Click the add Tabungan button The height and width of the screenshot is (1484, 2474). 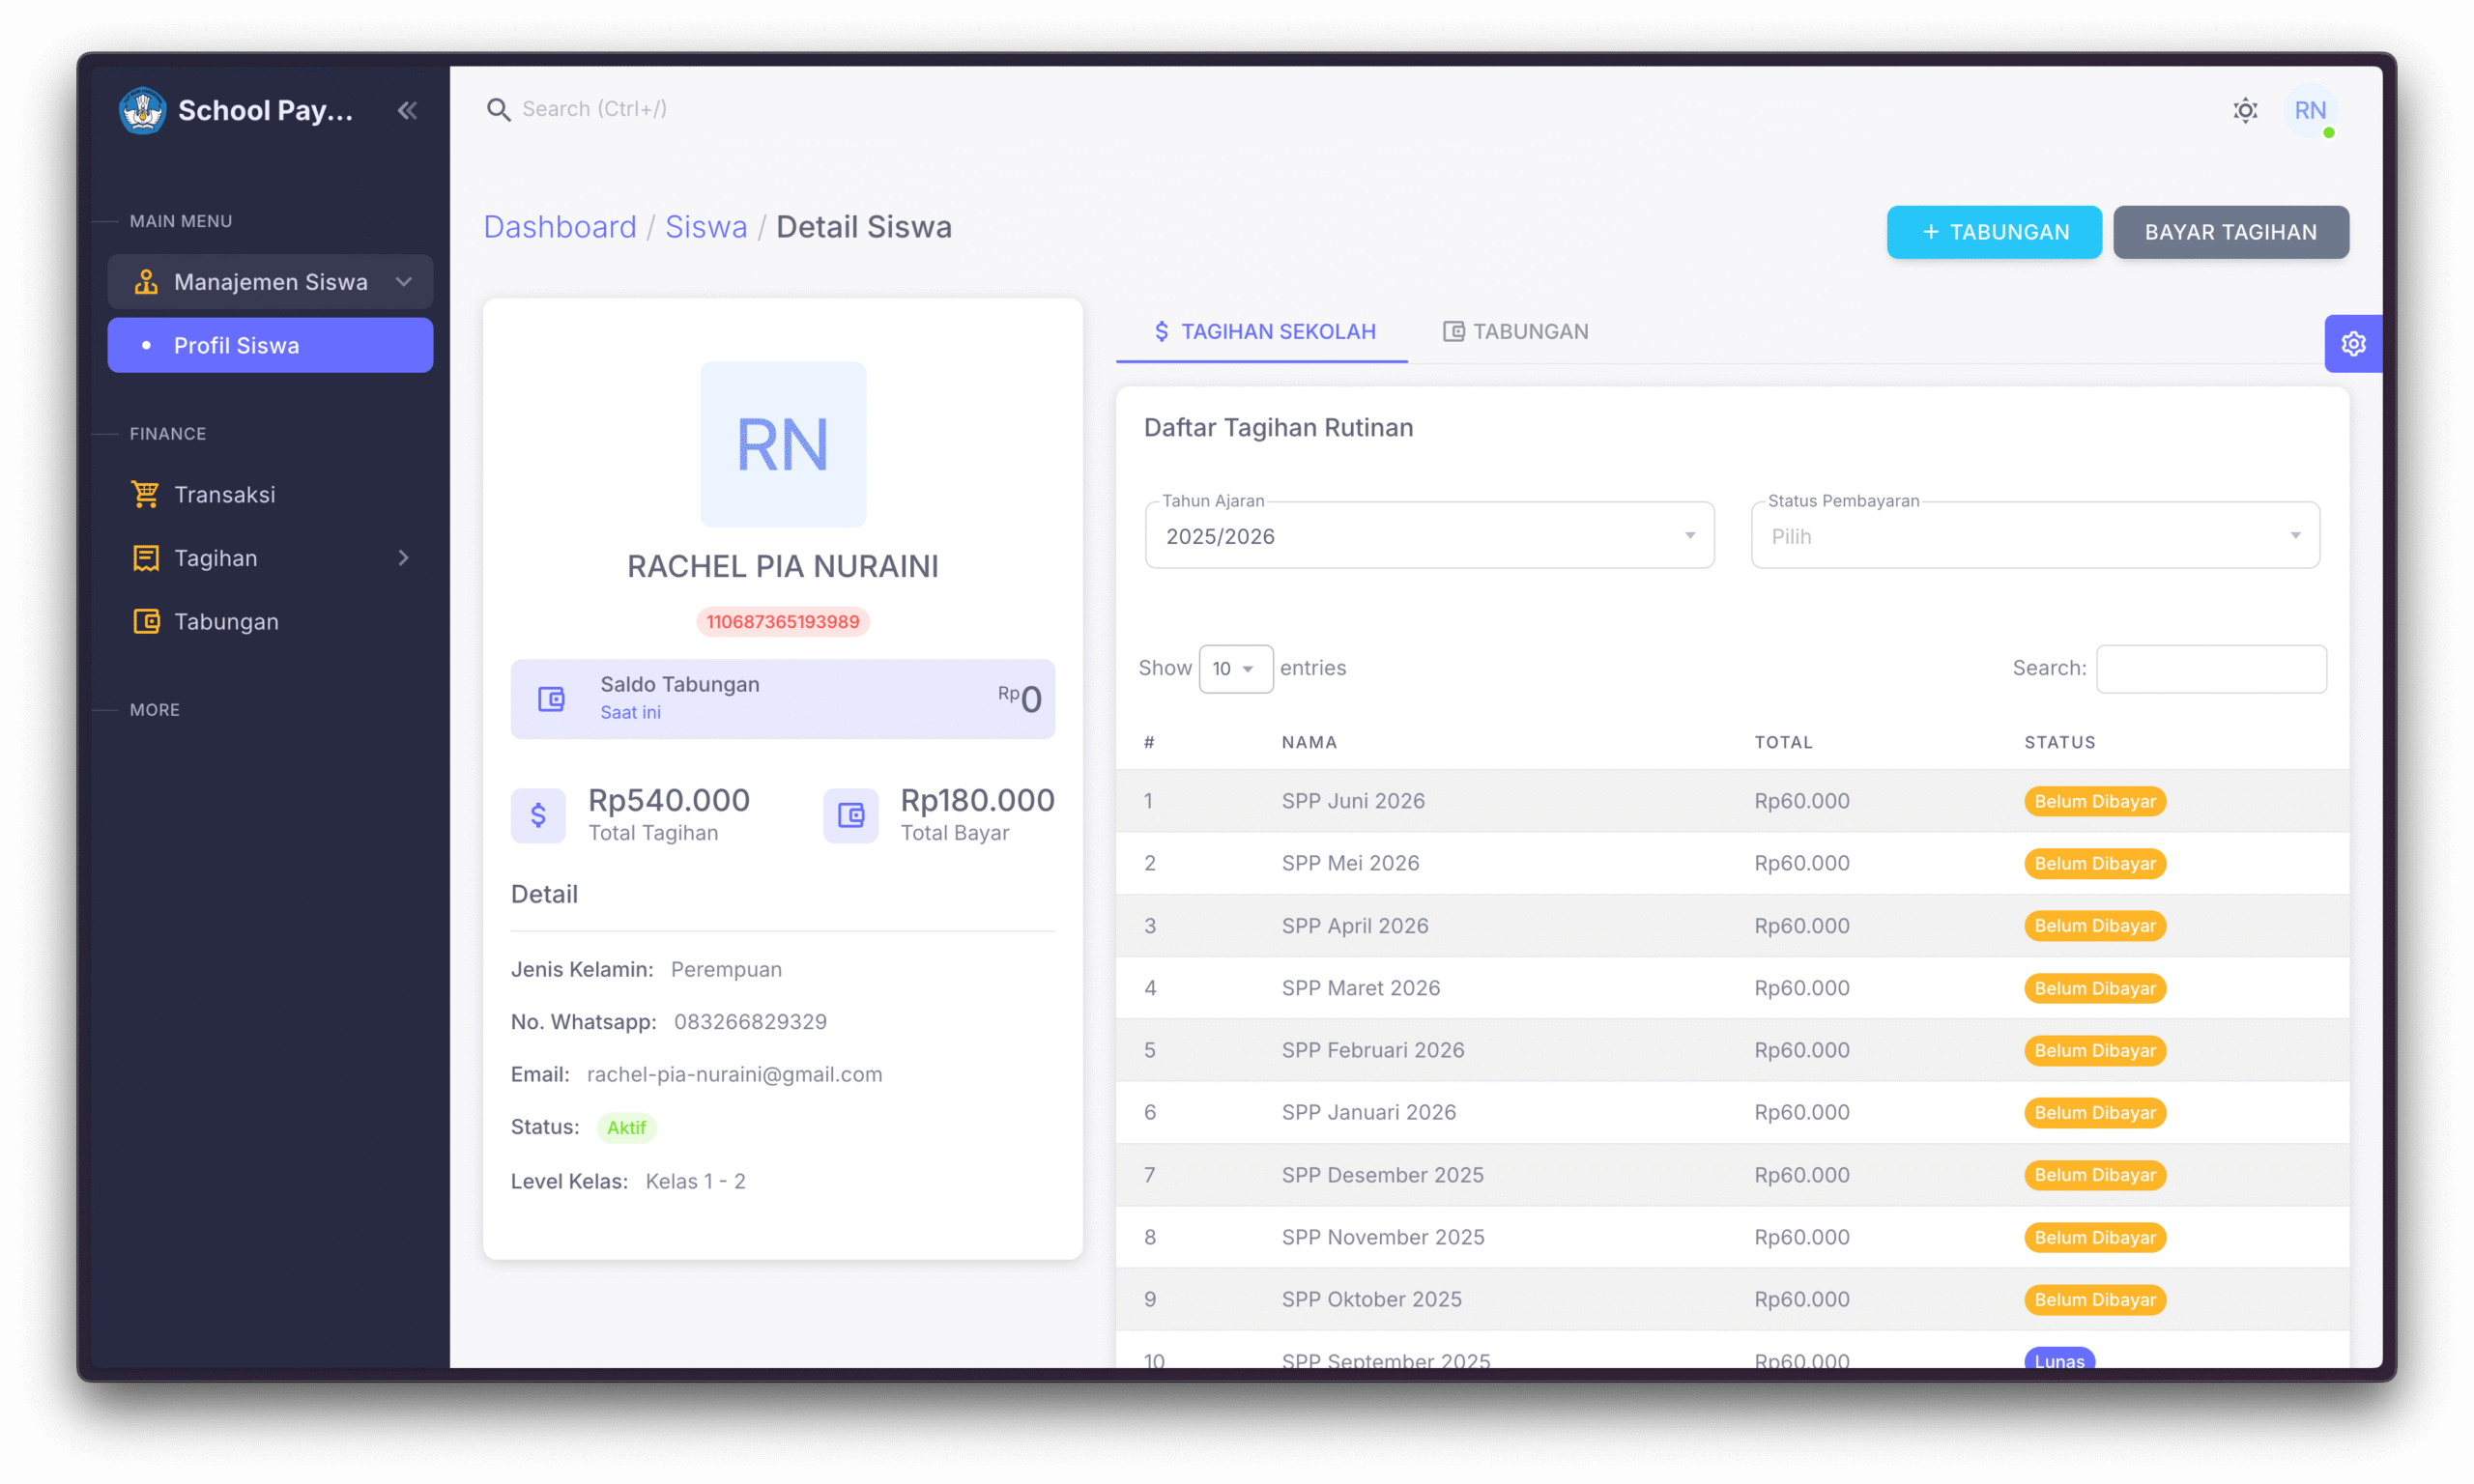(x=1993, y=232)
